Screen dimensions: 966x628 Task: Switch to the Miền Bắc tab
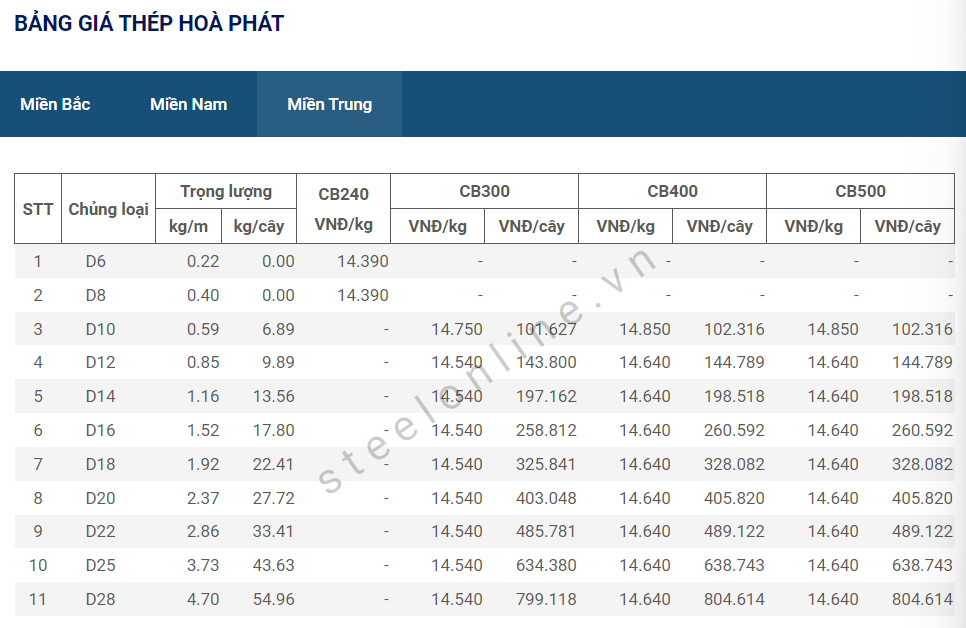(x=55, y=104)
